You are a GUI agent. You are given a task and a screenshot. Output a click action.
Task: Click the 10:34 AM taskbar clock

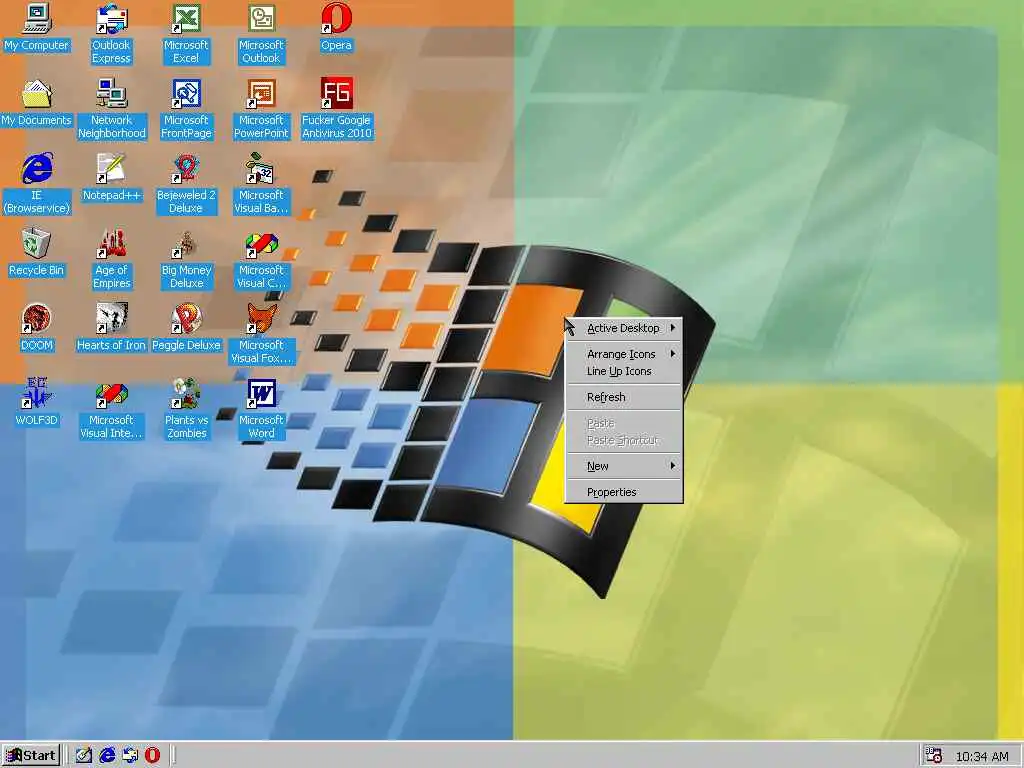coord(982,756)
